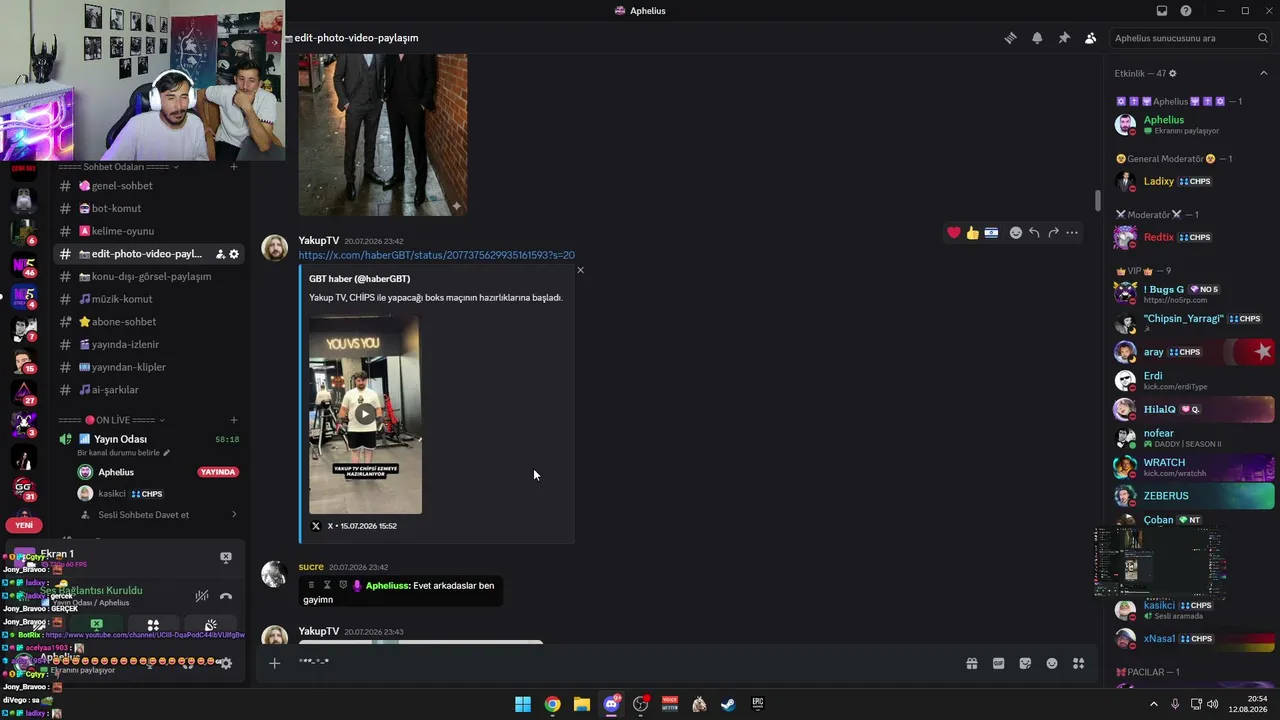Send a gift via gift icon

click(971, 663)
